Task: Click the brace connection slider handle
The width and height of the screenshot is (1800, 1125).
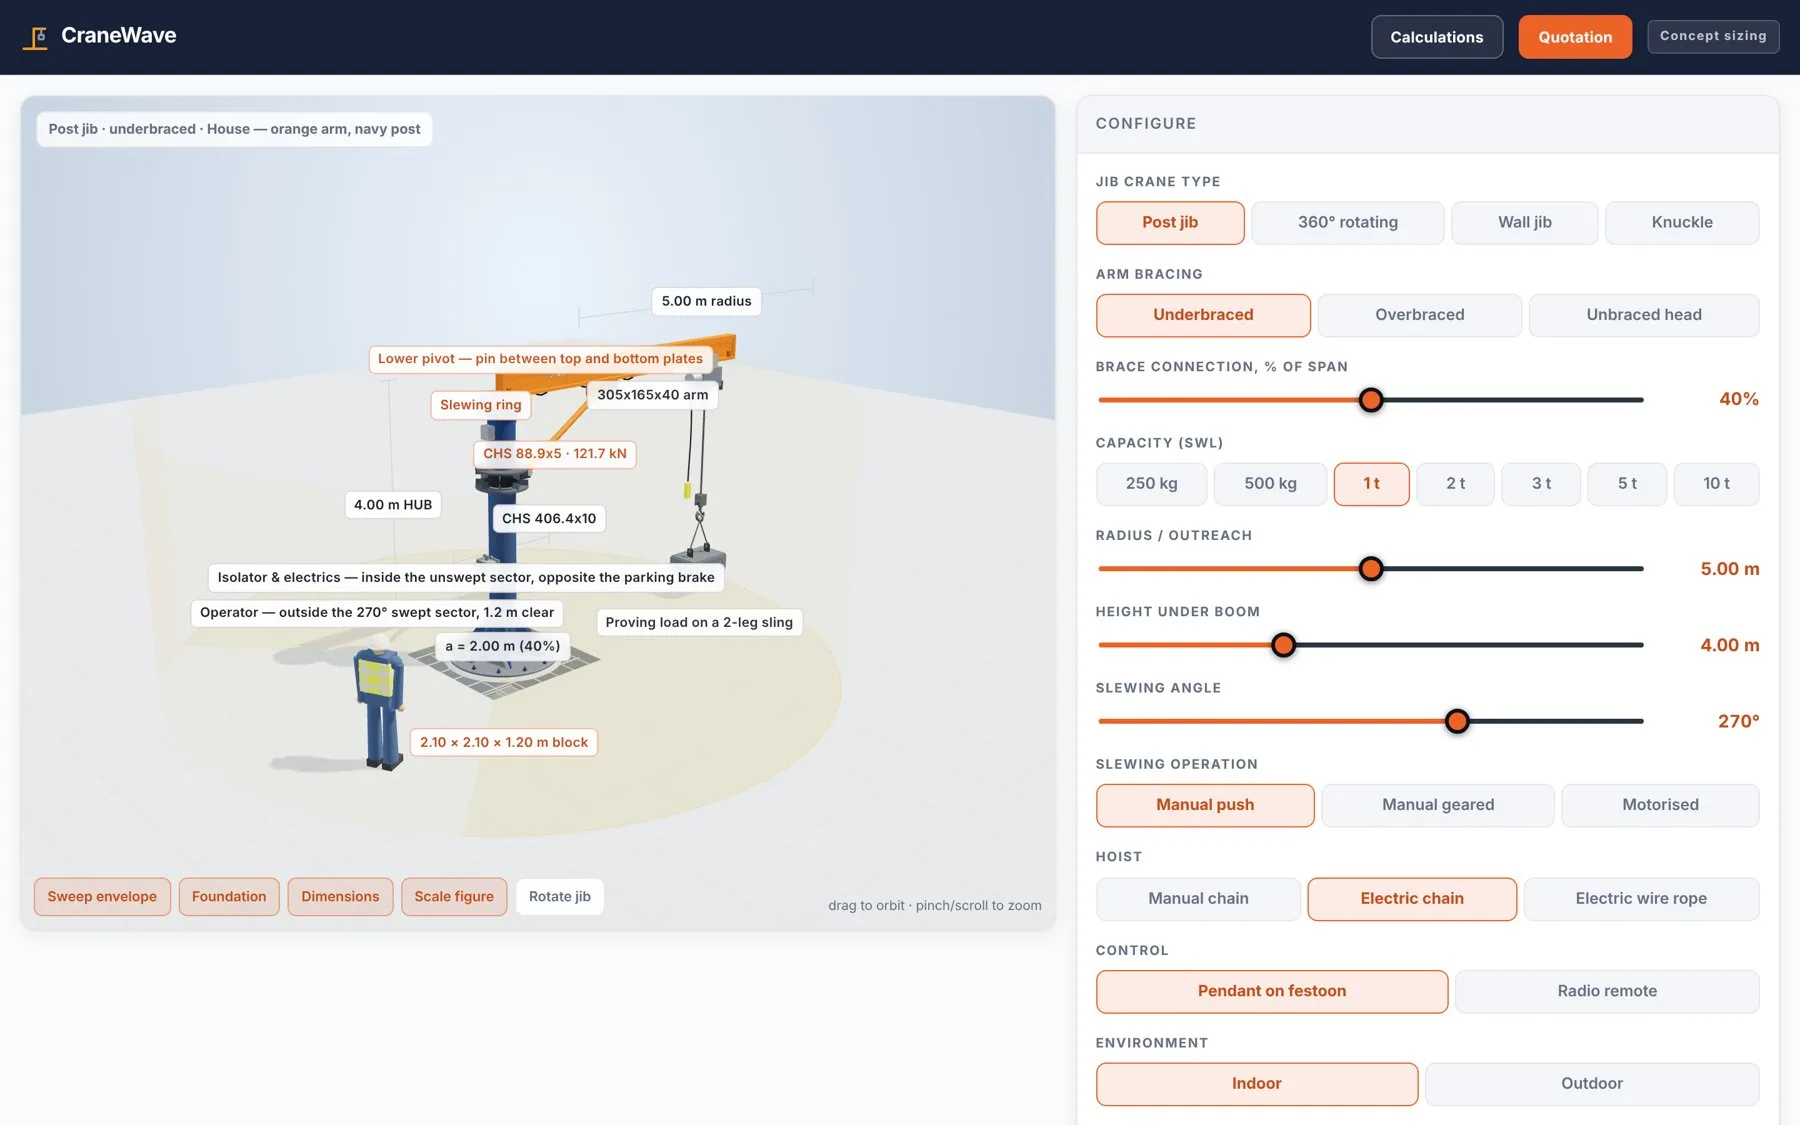Action: point(1371,400)
